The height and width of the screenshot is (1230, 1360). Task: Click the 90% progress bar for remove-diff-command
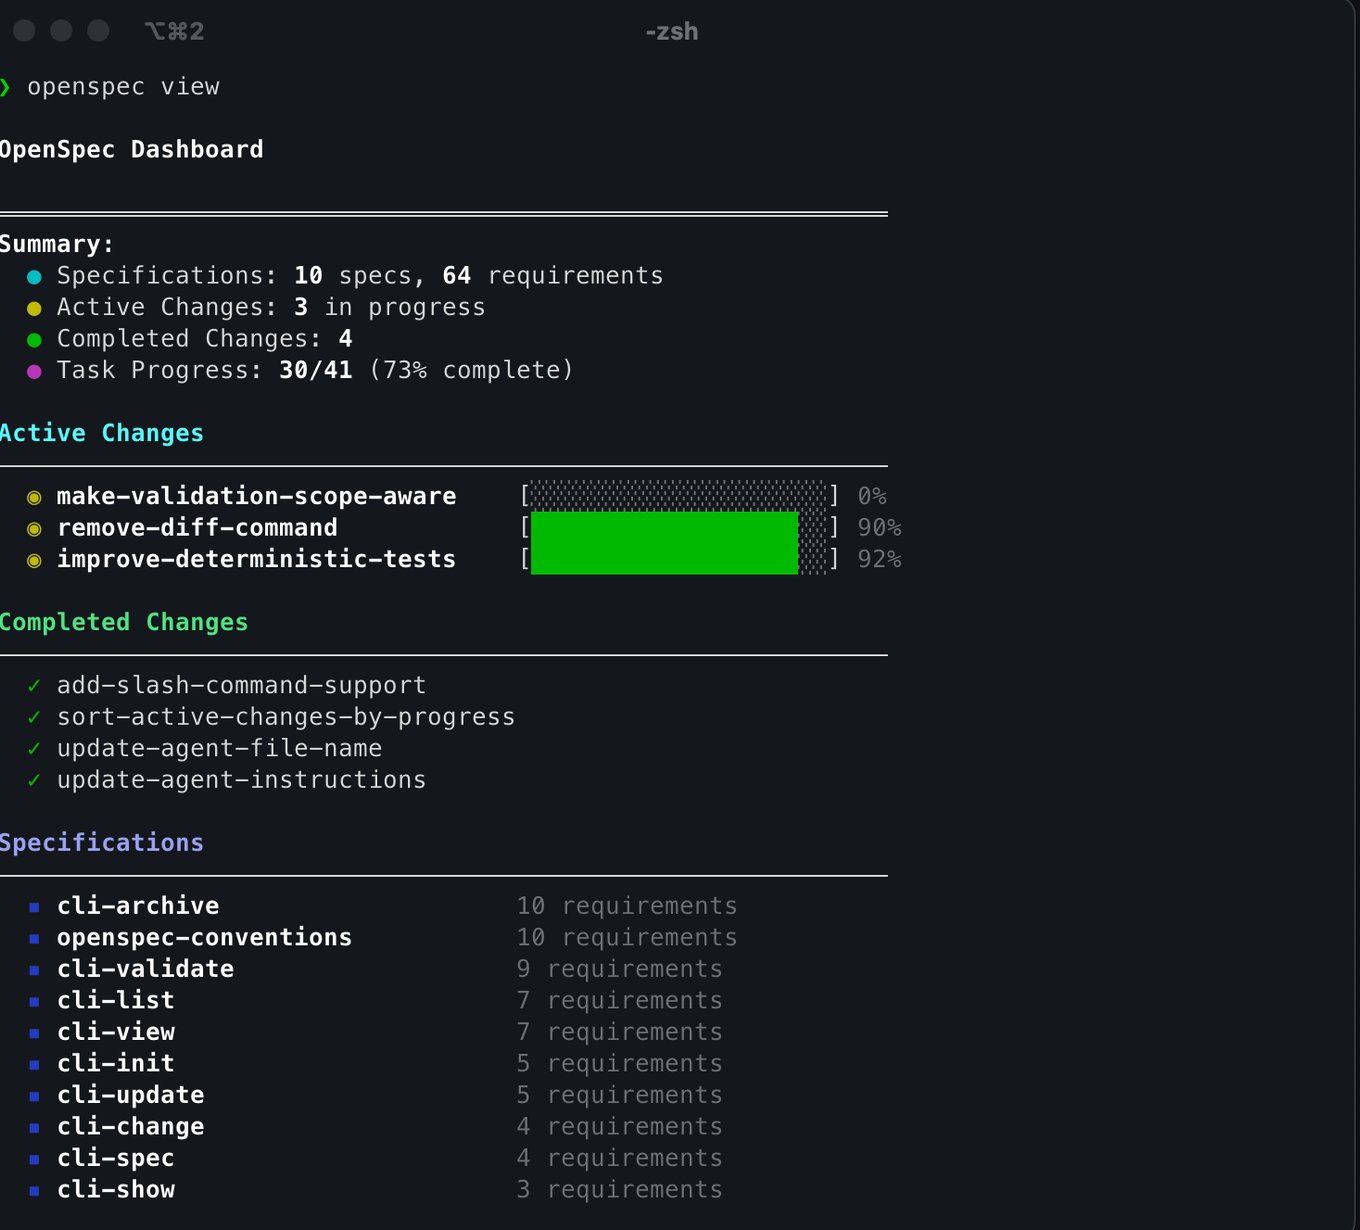[x=663, y=528]
